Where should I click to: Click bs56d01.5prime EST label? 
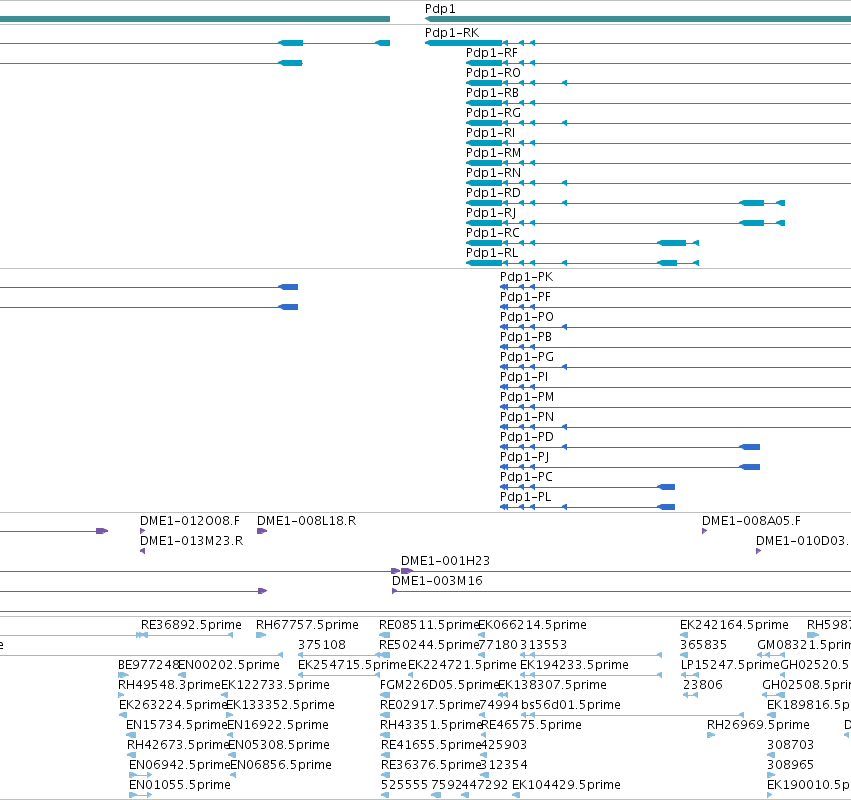(x=571, y=704)
